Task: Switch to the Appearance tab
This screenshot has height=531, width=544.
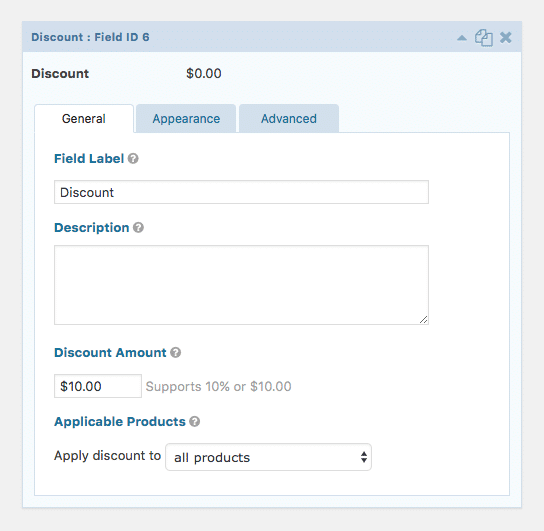Action: (x=186, y=119)
